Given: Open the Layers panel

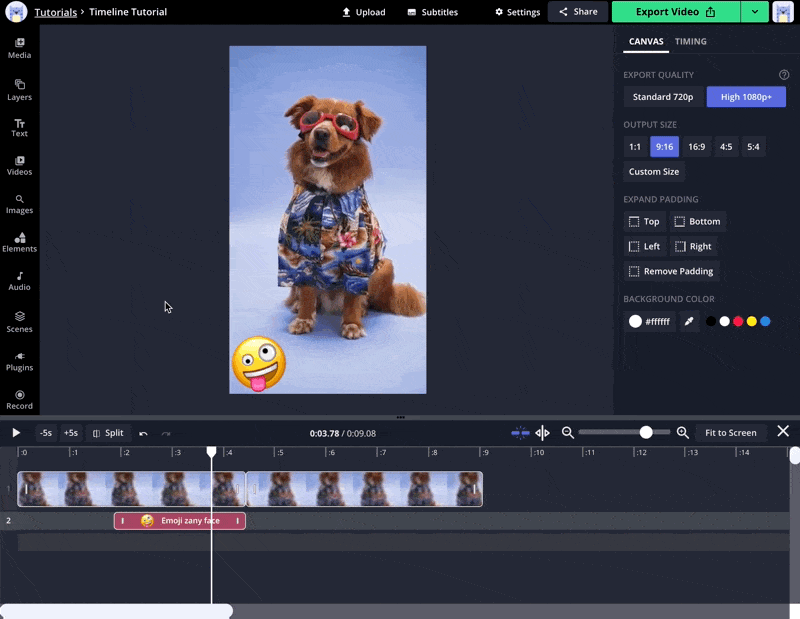Looking at the screenshot, I should [19, 90].
